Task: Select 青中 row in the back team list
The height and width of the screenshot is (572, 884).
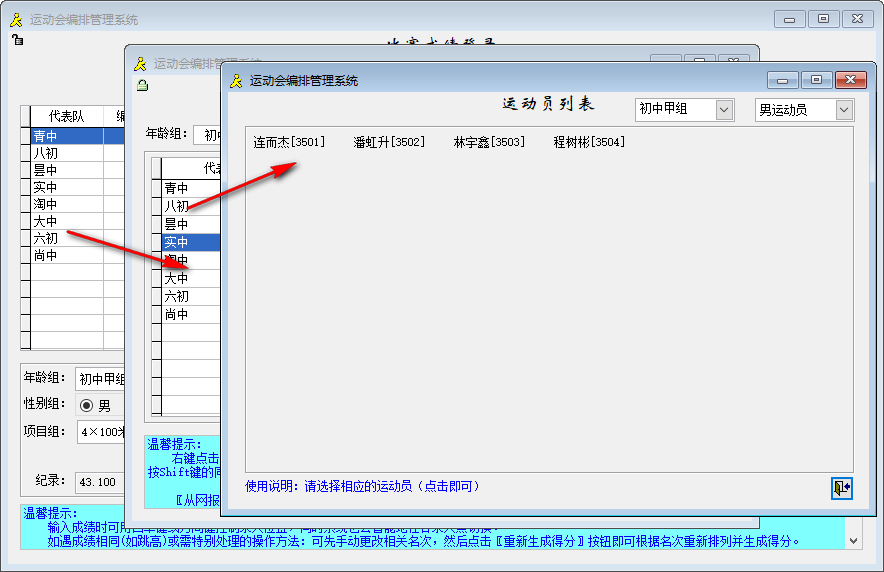Action: click(66, 136)
